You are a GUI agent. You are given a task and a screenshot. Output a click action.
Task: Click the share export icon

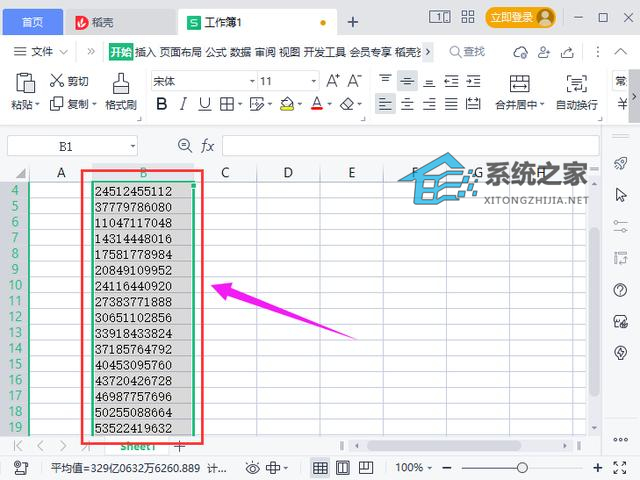click(567, 52)
